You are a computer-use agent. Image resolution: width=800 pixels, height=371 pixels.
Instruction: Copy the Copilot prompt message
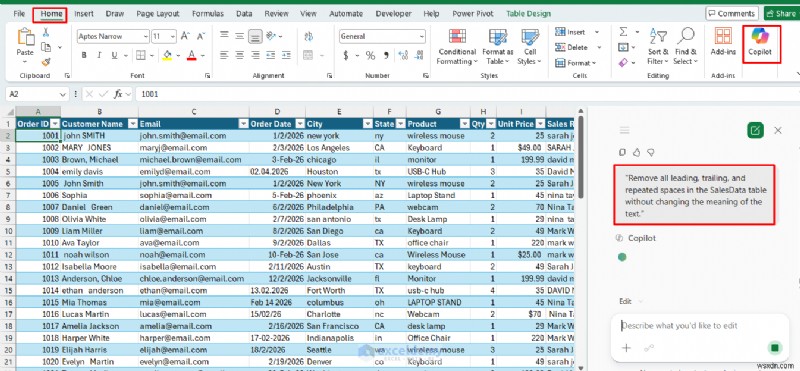(621, 152)
